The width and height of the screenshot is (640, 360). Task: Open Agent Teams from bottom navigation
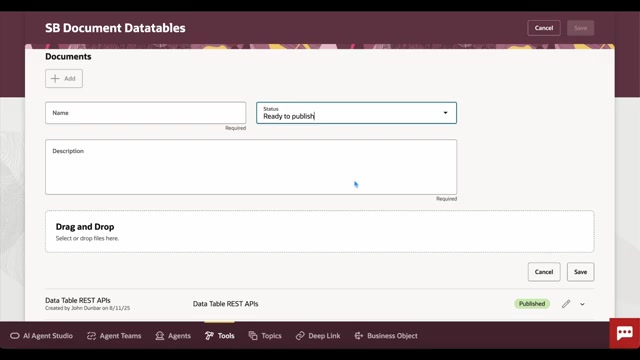coord(114,336)
